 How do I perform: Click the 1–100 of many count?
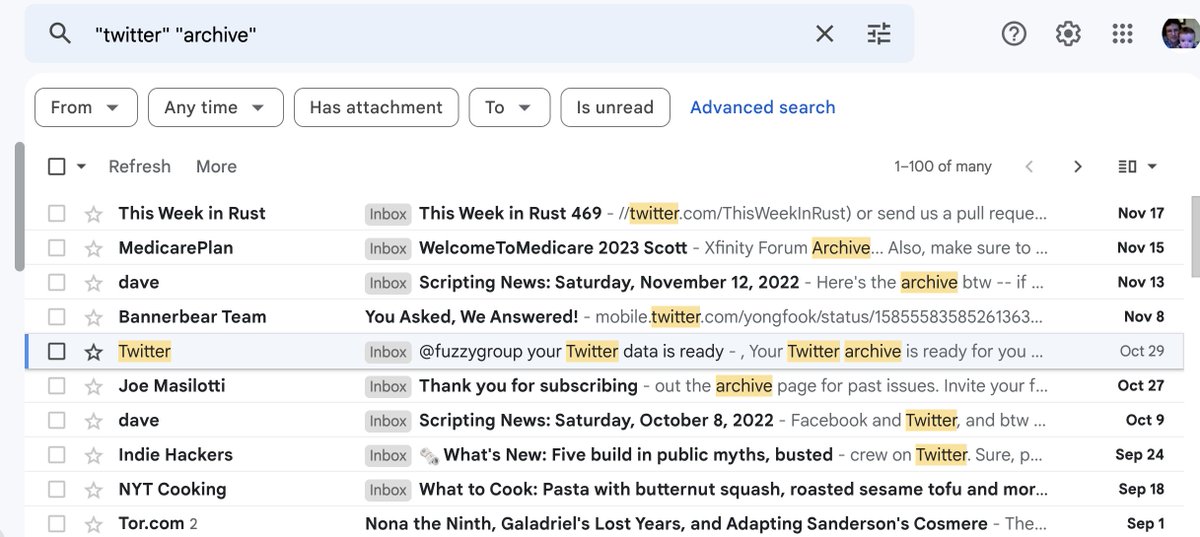tap(943, 167)
